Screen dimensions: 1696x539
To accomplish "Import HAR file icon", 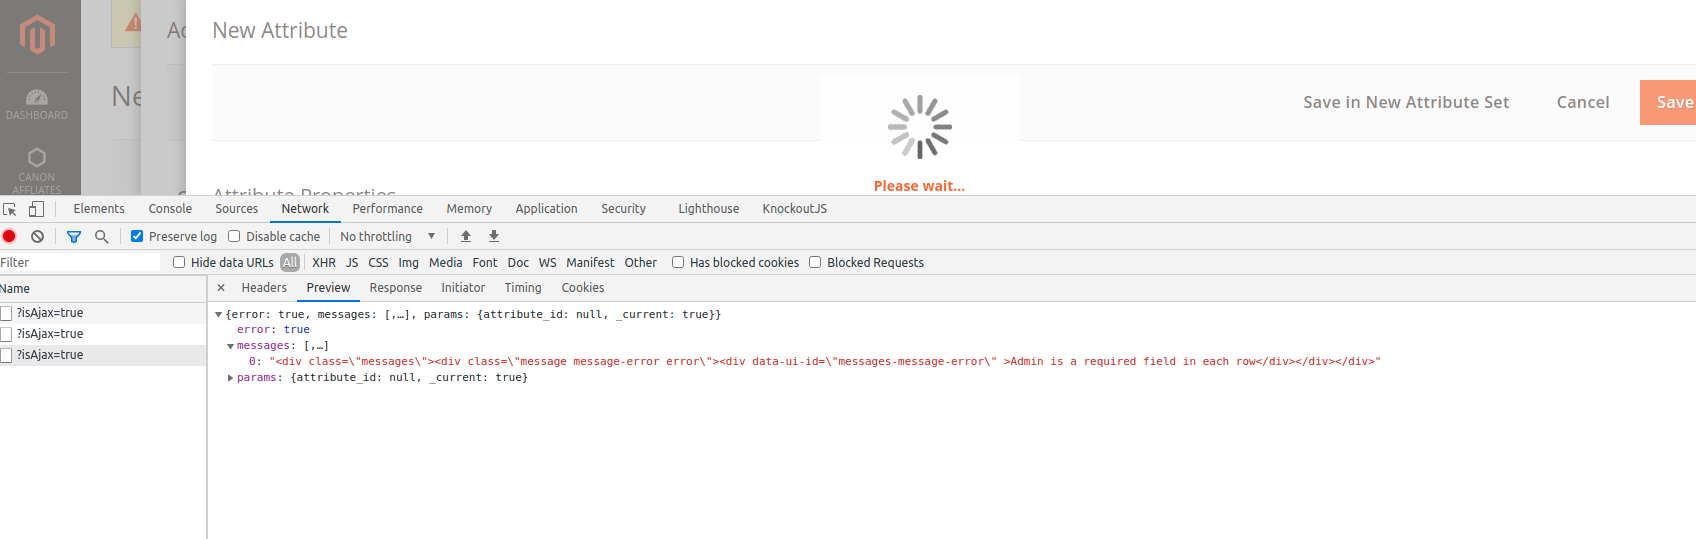I will click(x=466, y=237).
